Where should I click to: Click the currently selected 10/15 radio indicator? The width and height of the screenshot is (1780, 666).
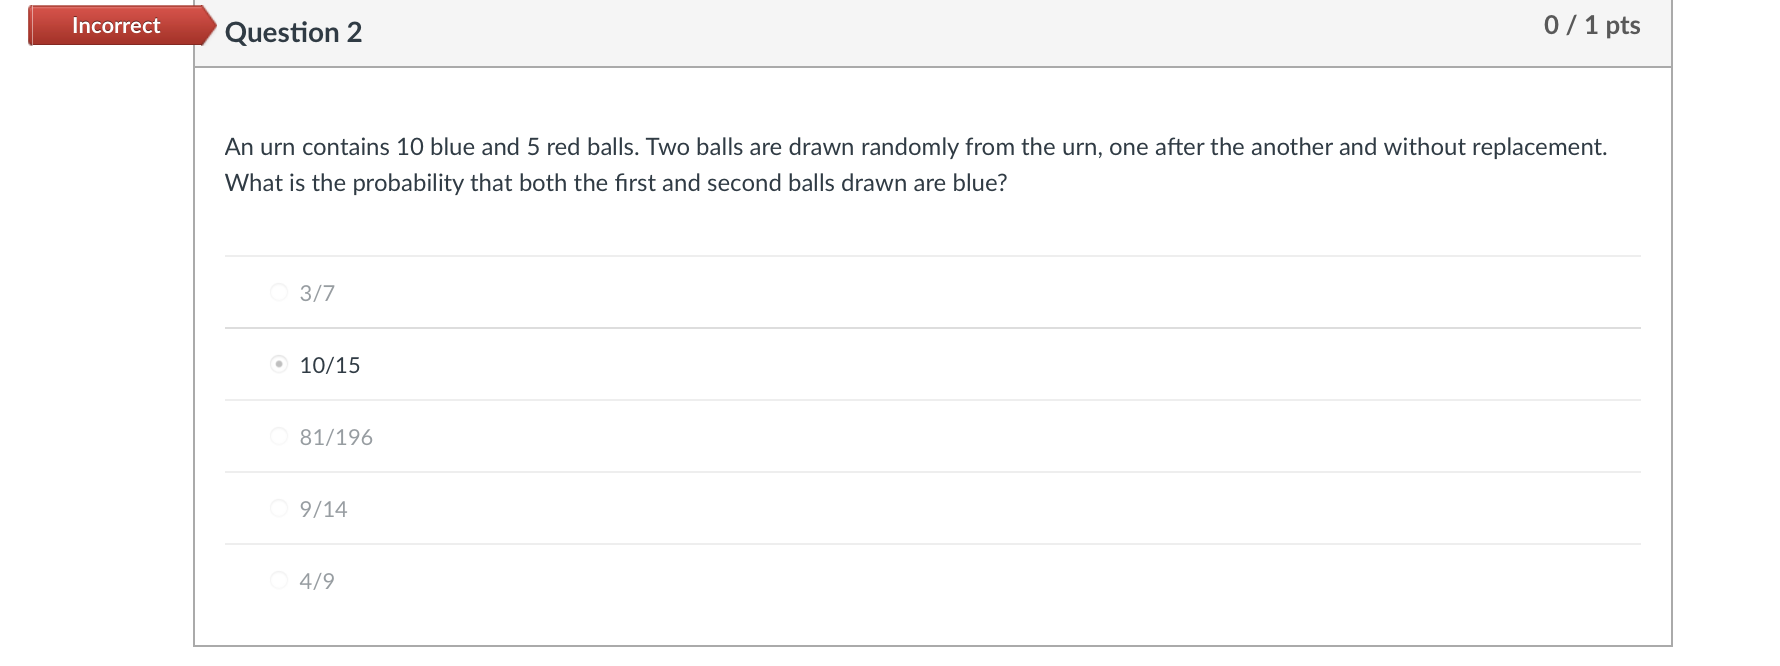[278, 364]
